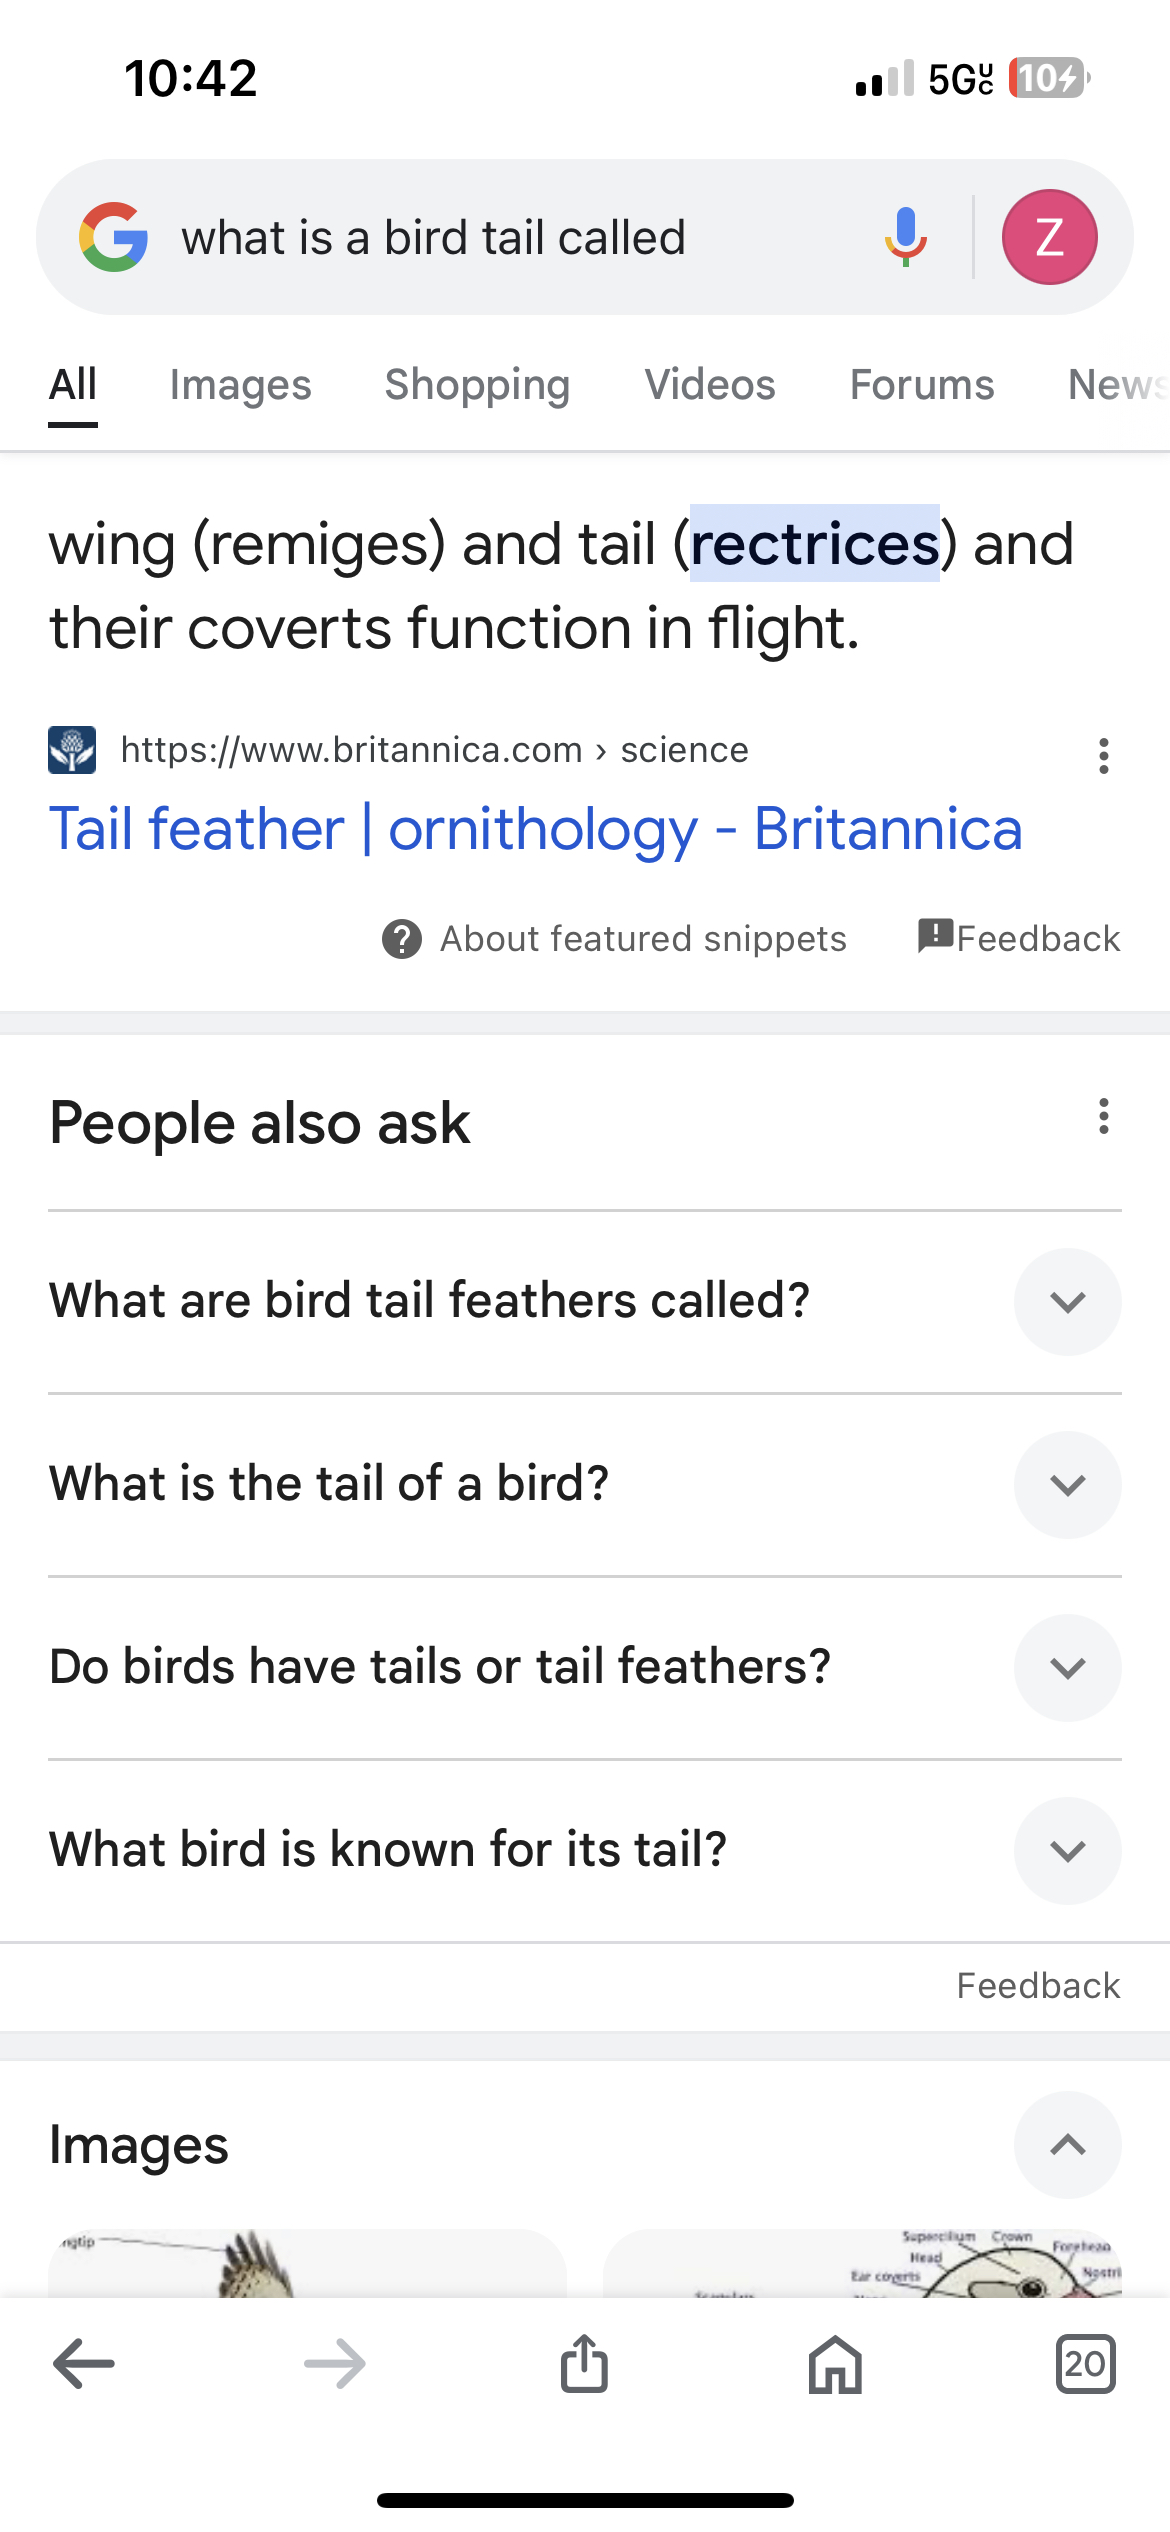Tap the share icon in bottom toolbar
The width and height of the screenshot is (1170, 2532).
[x=584, y=2364]
